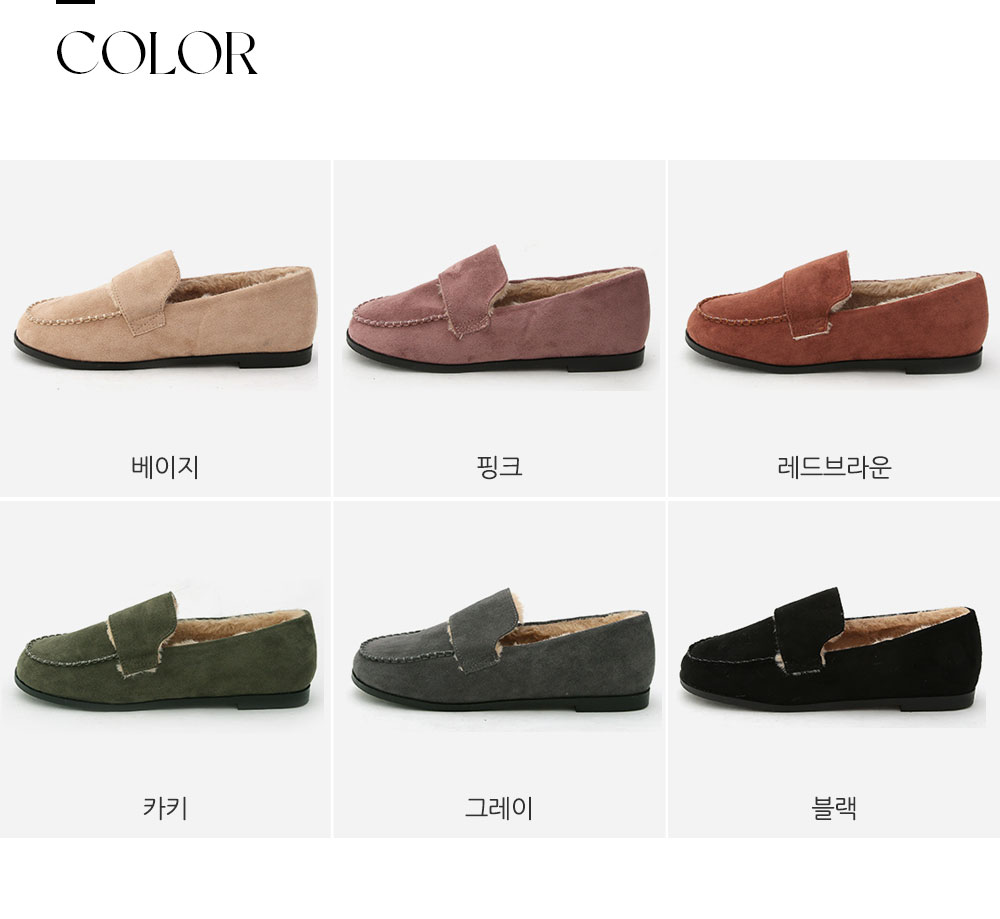
Task: Click the COLOR section heading
Action: tap(157, 53)
